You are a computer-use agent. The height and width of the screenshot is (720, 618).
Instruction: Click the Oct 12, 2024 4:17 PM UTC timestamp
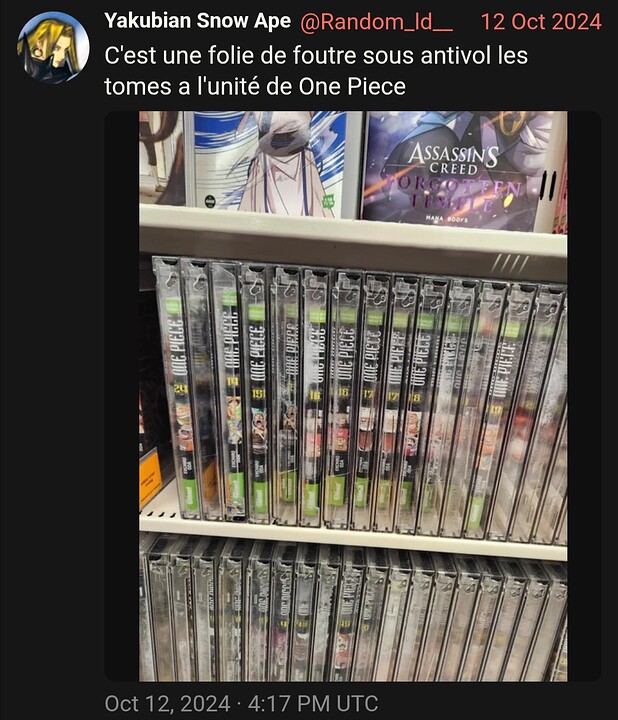point(242,703)
